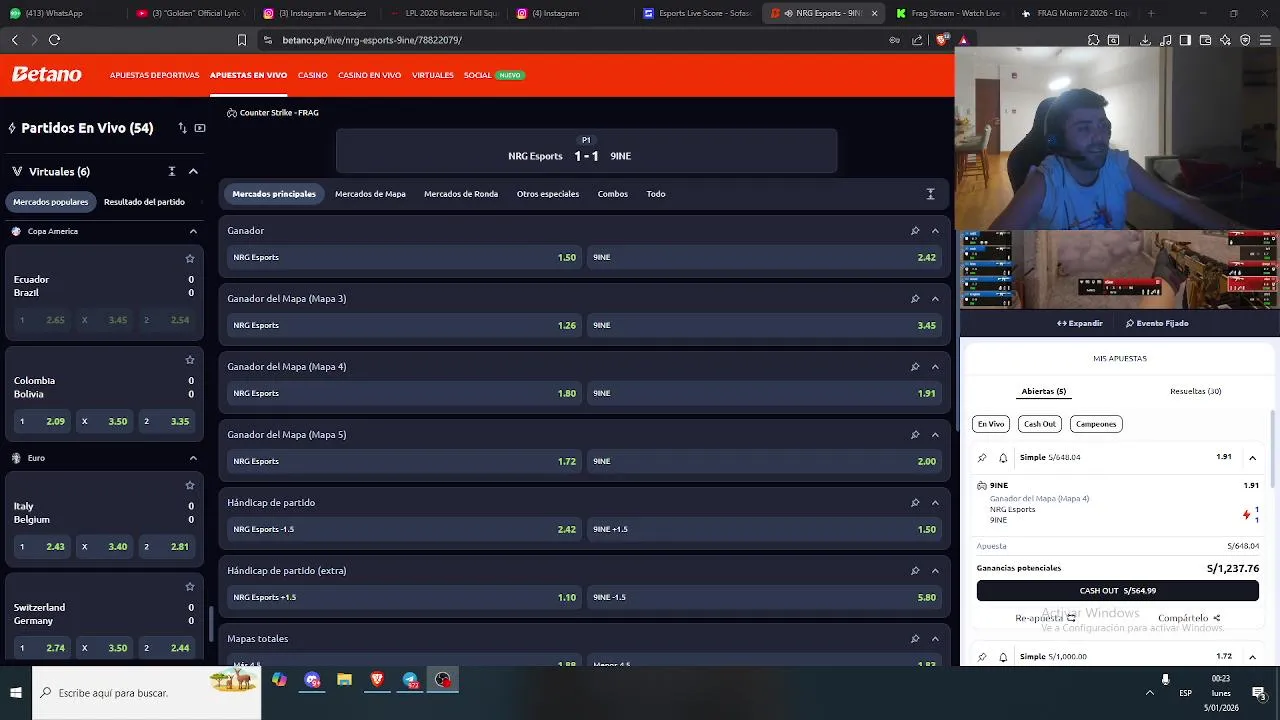The height and width of the screenshot is (720, 1280).
Task: Cash out the bet for S/564.99
Action: pyautogui.click(x=1118, y=591)
